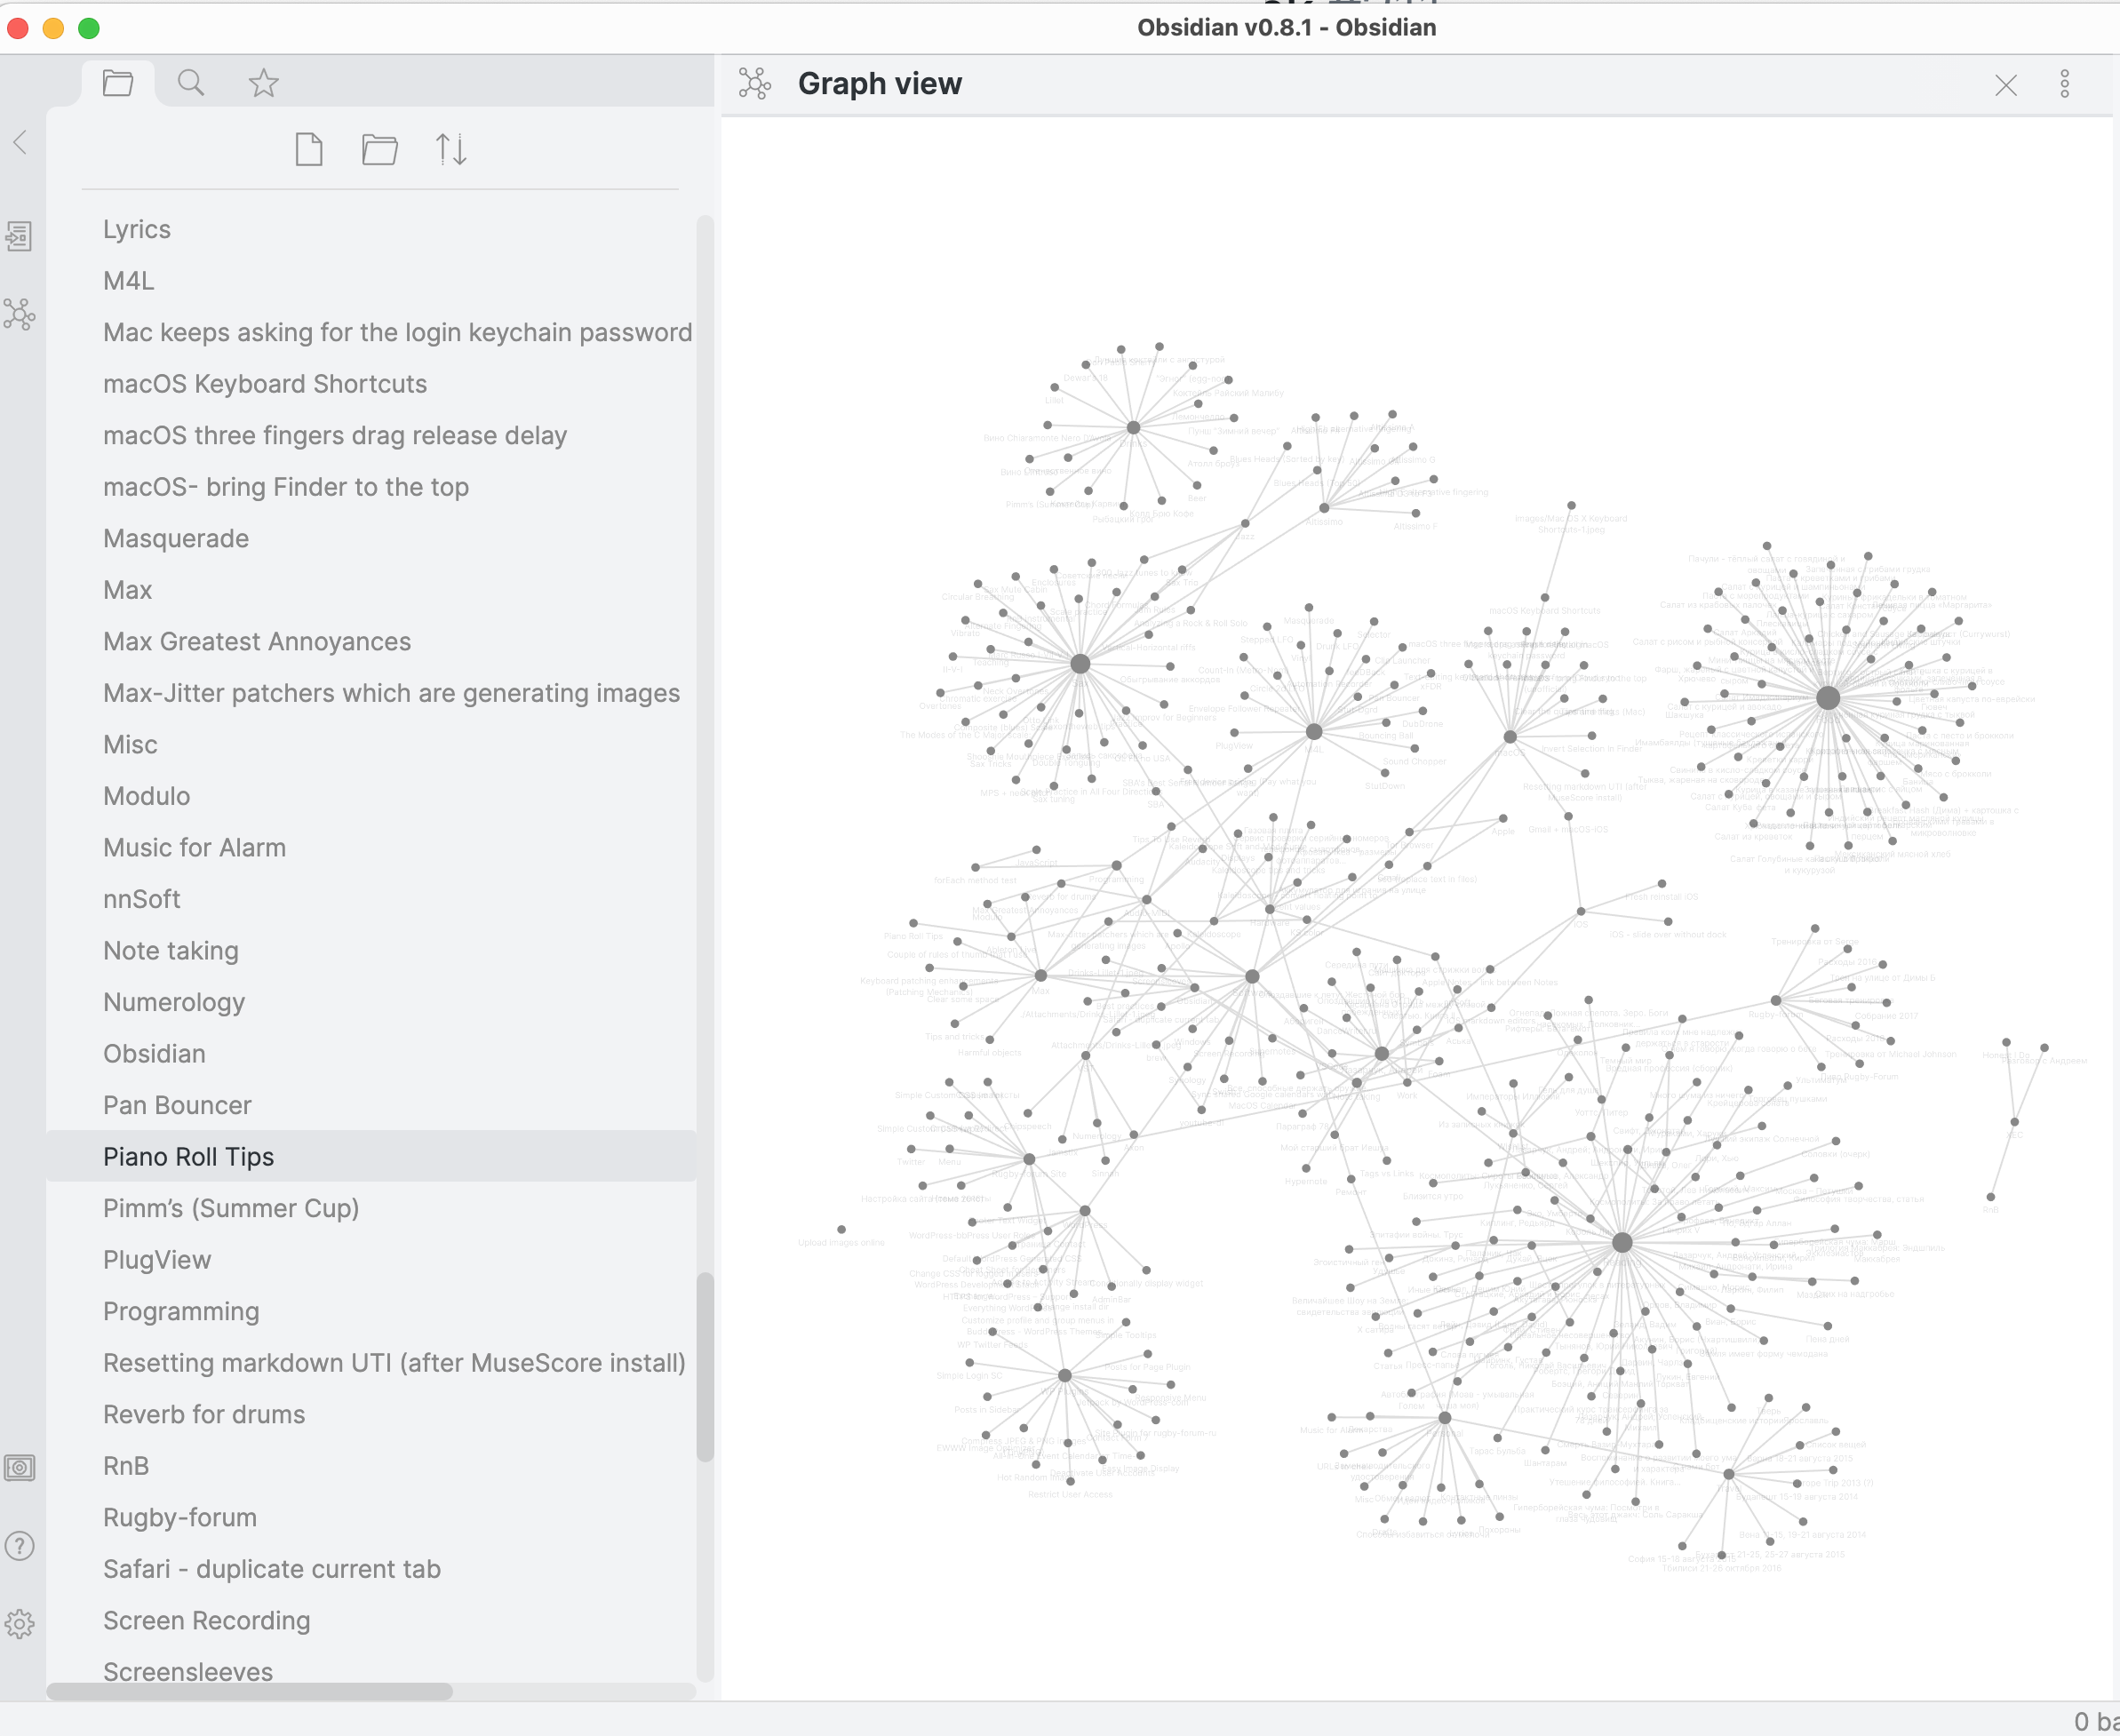This screenshot has width=2120, height=1736.
Task: Open the help icon
Action: click(x=20, y=1546)
